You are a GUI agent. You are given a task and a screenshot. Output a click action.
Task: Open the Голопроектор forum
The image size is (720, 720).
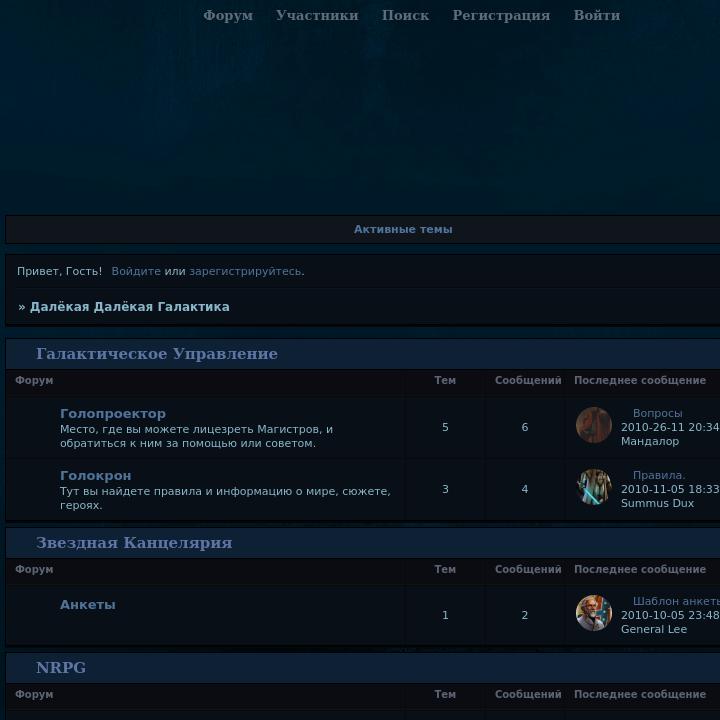tap(112, 414)
